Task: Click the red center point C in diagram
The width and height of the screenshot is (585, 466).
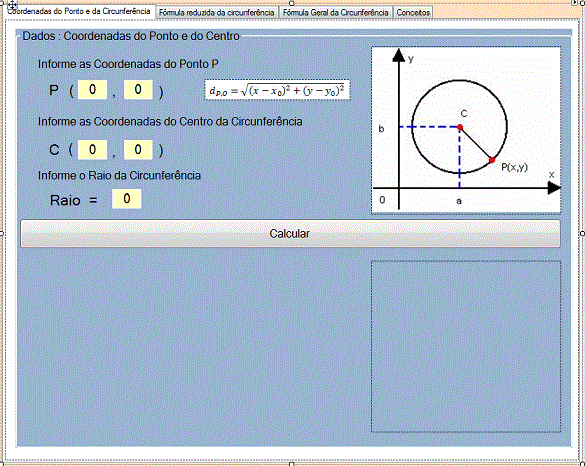Action: pos(460,127)
